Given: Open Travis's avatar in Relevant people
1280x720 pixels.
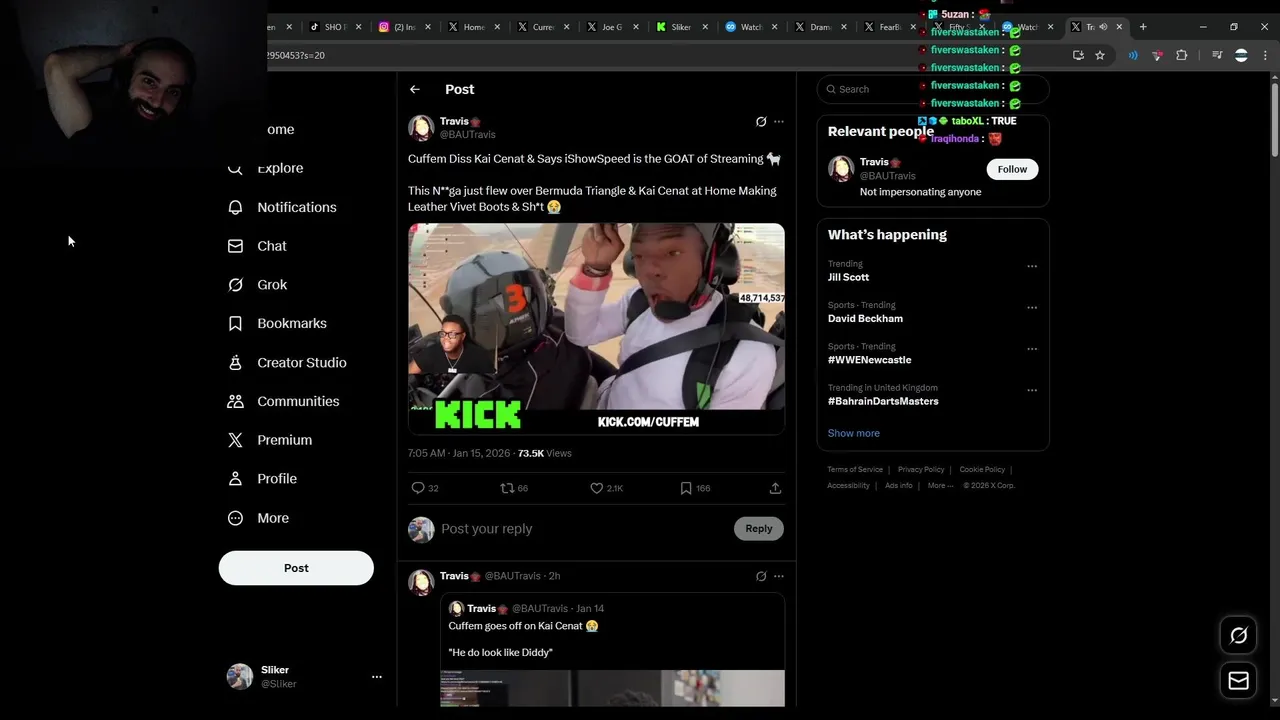Looking at the screenshot, I should coord(841,169).
